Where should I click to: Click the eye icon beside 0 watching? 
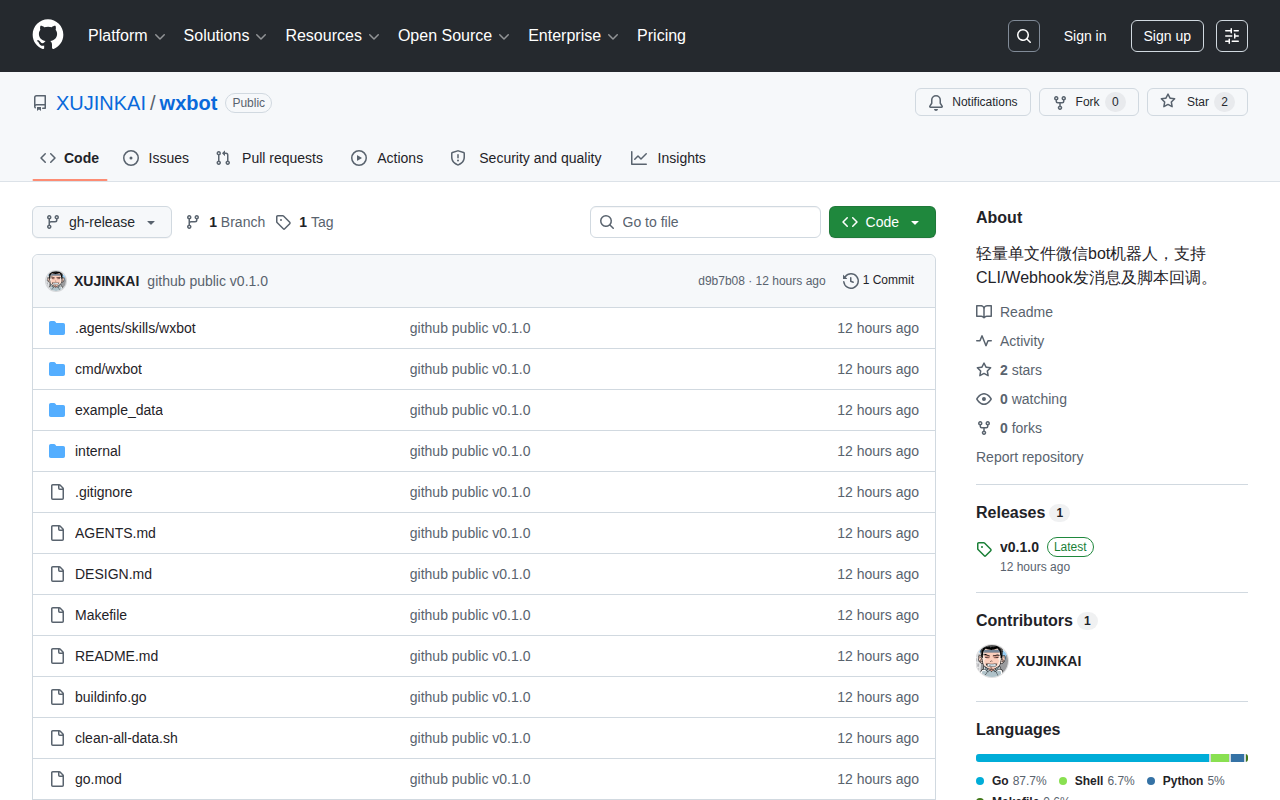coord(984,399)
